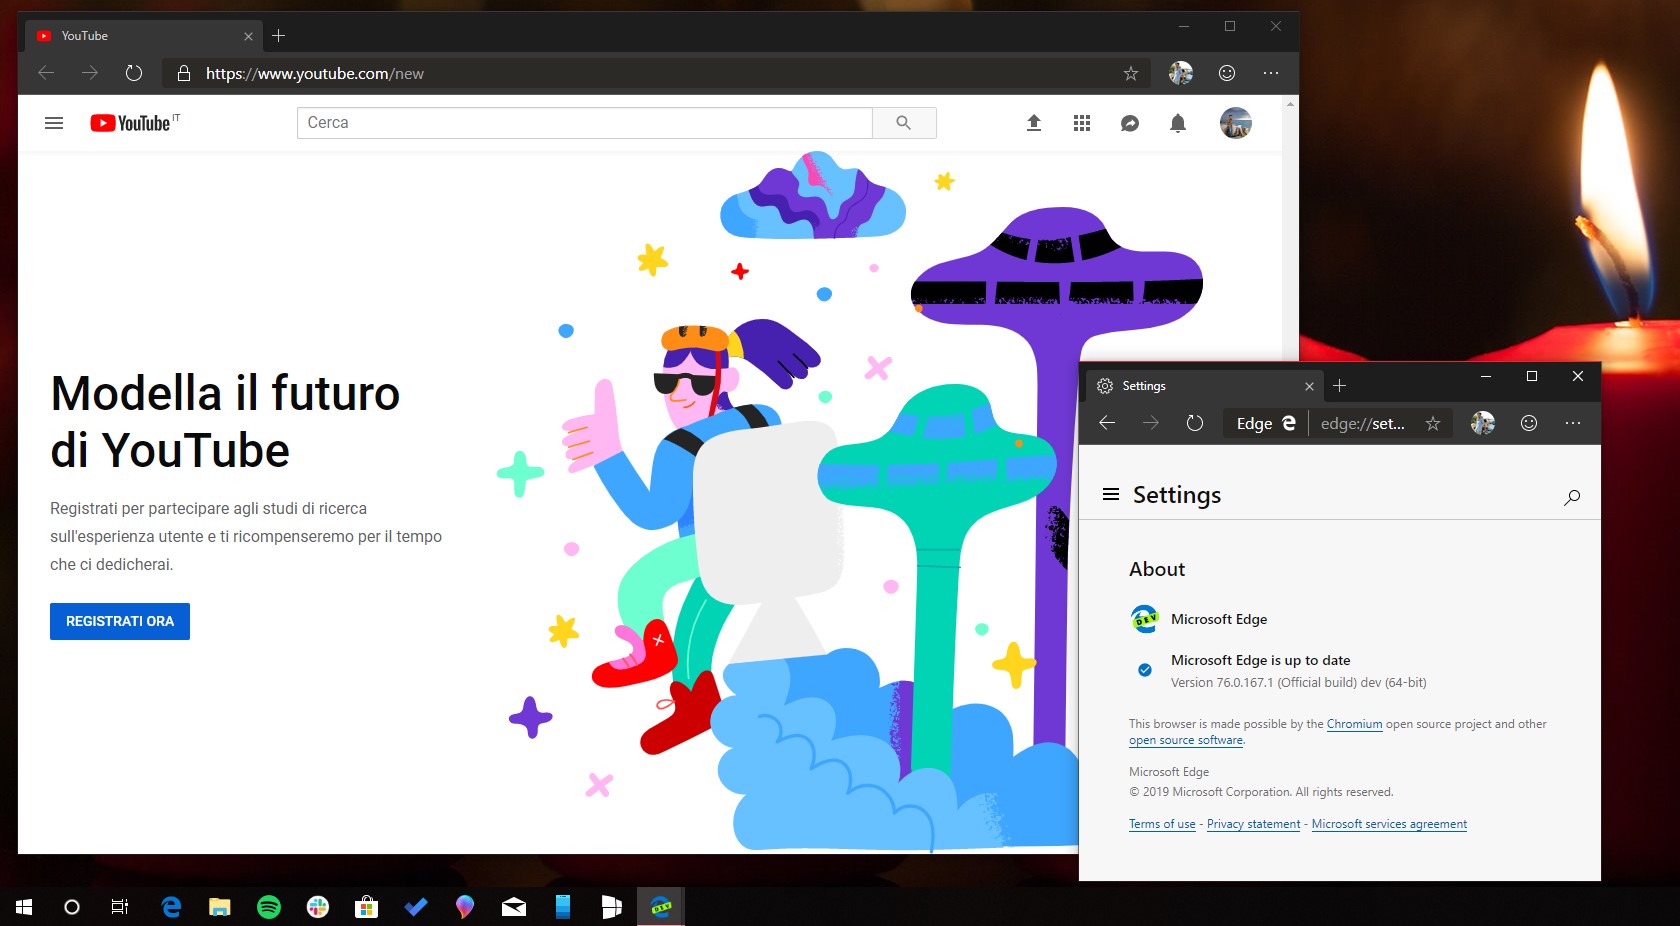Click the search icon in Settings

pyautogui.click(x=1572, y=497)
